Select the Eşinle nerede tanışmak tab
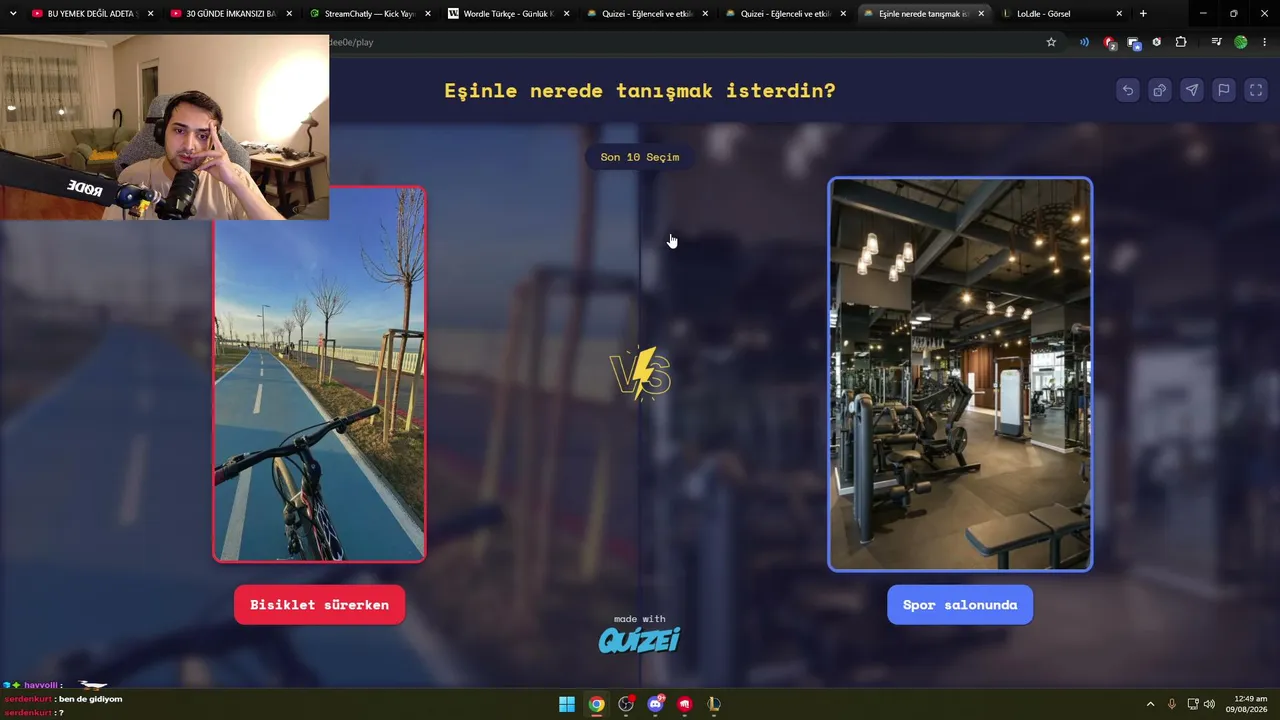1280x720 pixels. (923, 14)
